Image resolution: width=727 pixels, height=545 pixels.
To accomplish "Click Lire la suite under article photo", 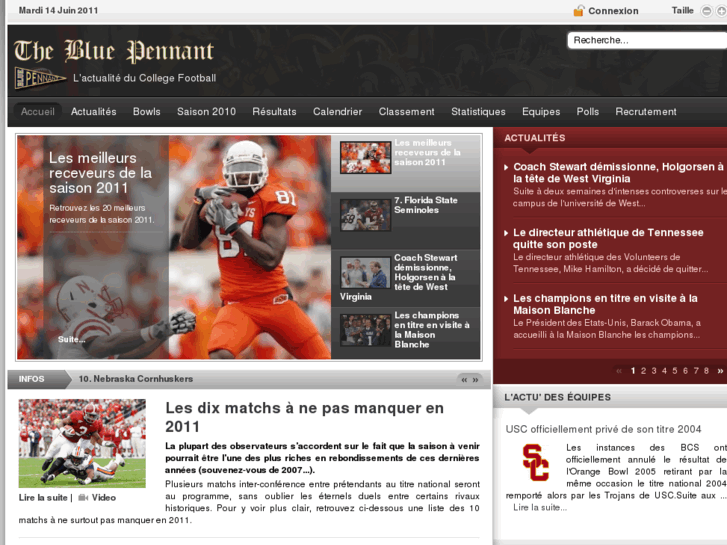I will (43, 498).
